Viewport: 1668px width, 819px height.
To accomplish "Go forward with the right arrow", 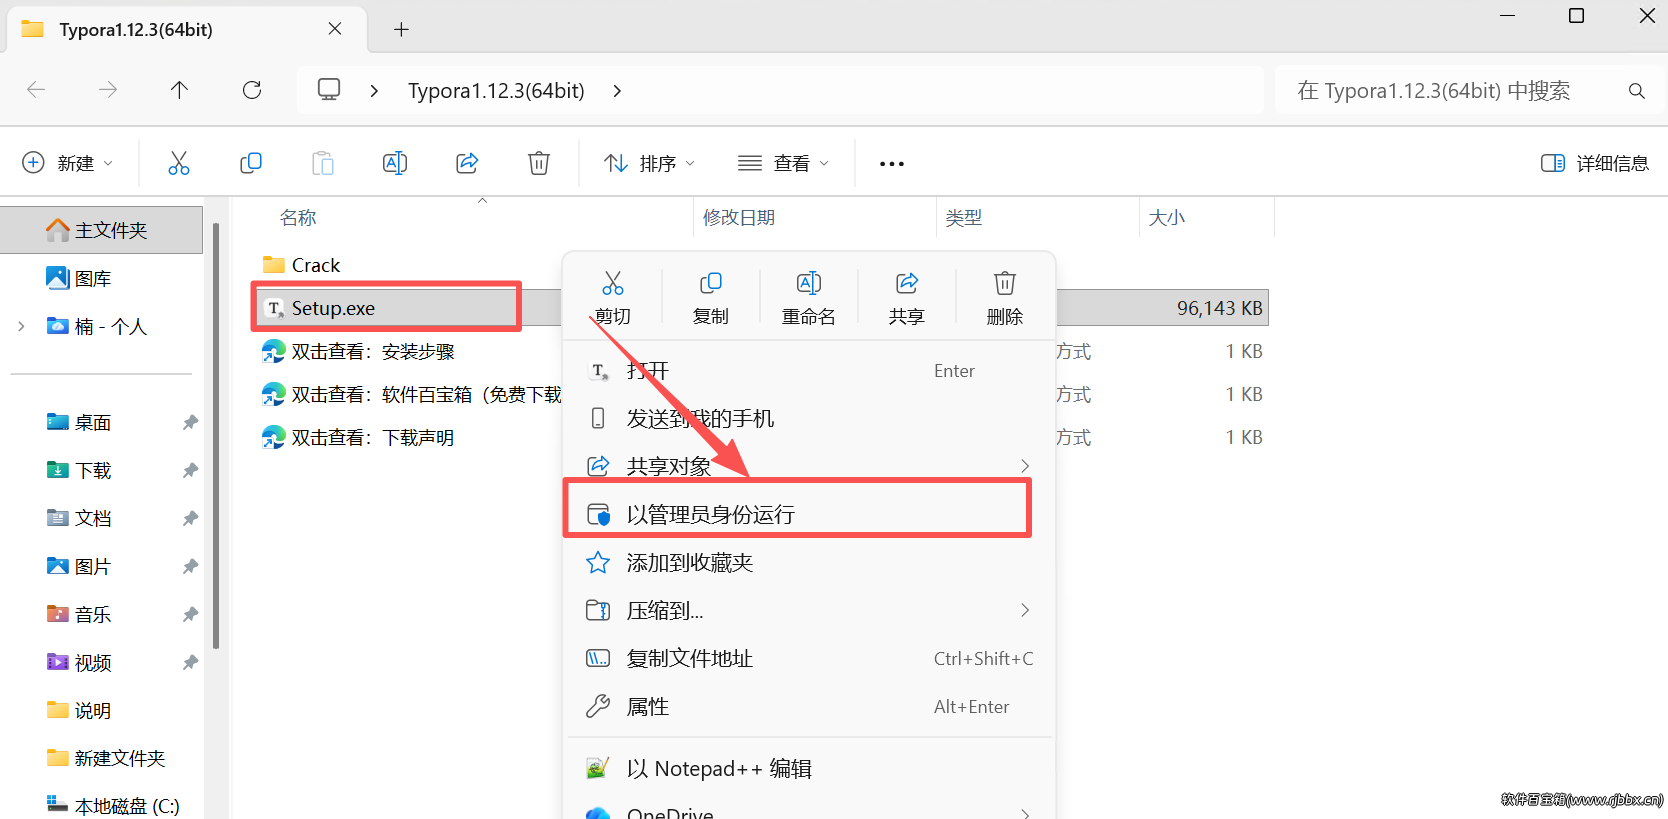I will click(x=108, y=90).
